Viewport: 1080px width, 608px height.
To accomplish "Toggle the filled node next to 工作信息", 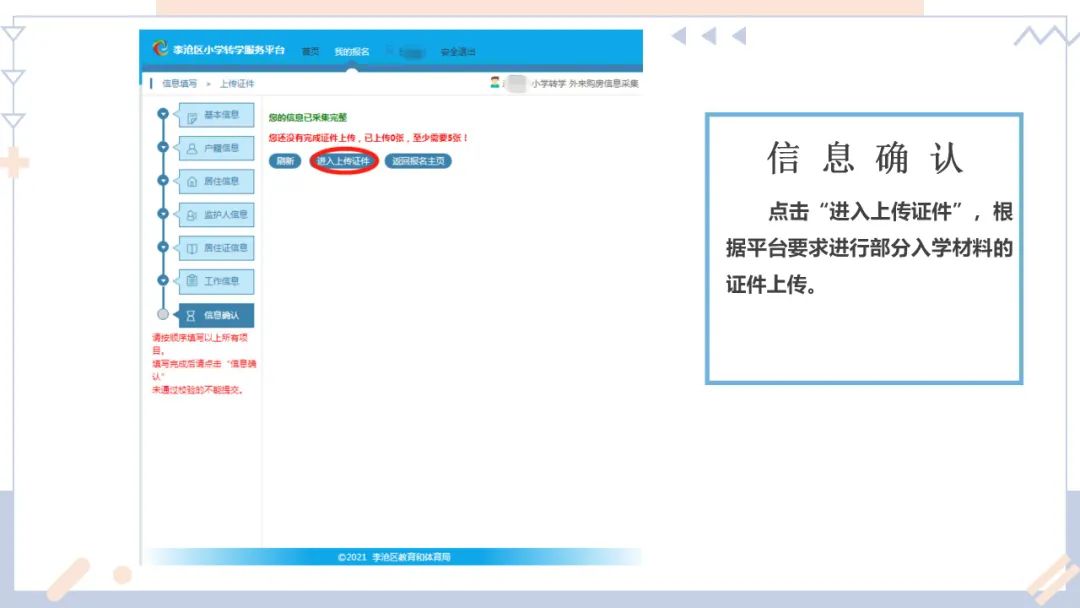I will 163,281.
